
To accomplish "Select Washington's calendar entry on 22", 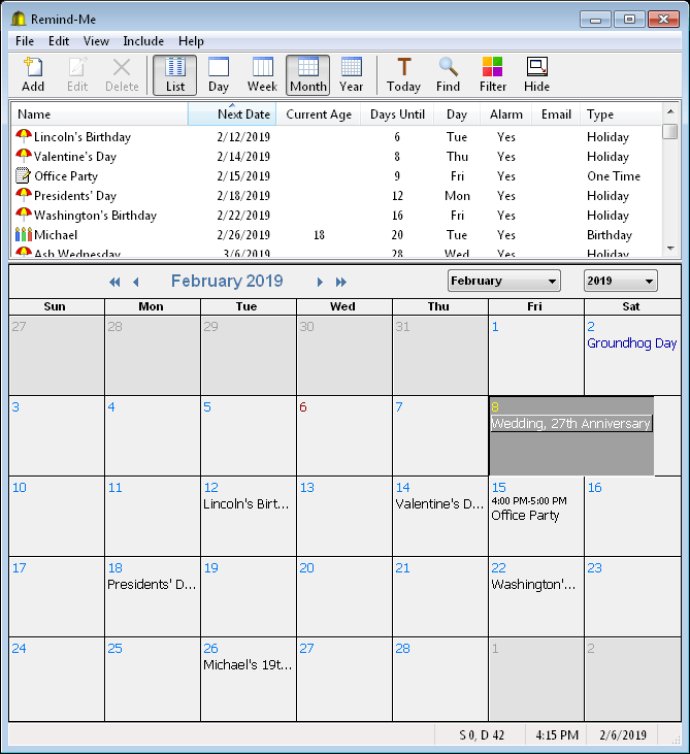I will click(x=533, y=584).
